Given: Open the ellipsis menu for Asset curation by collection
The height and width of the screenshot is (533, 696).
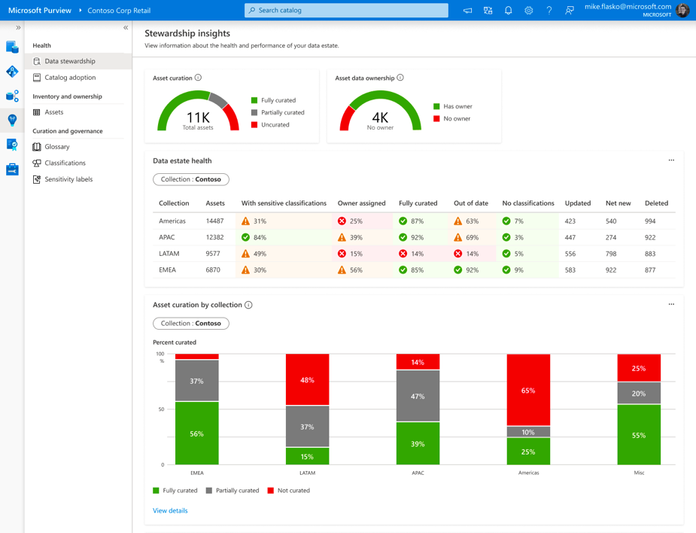Looking at the screenshot, I should (x=671, y=304).
